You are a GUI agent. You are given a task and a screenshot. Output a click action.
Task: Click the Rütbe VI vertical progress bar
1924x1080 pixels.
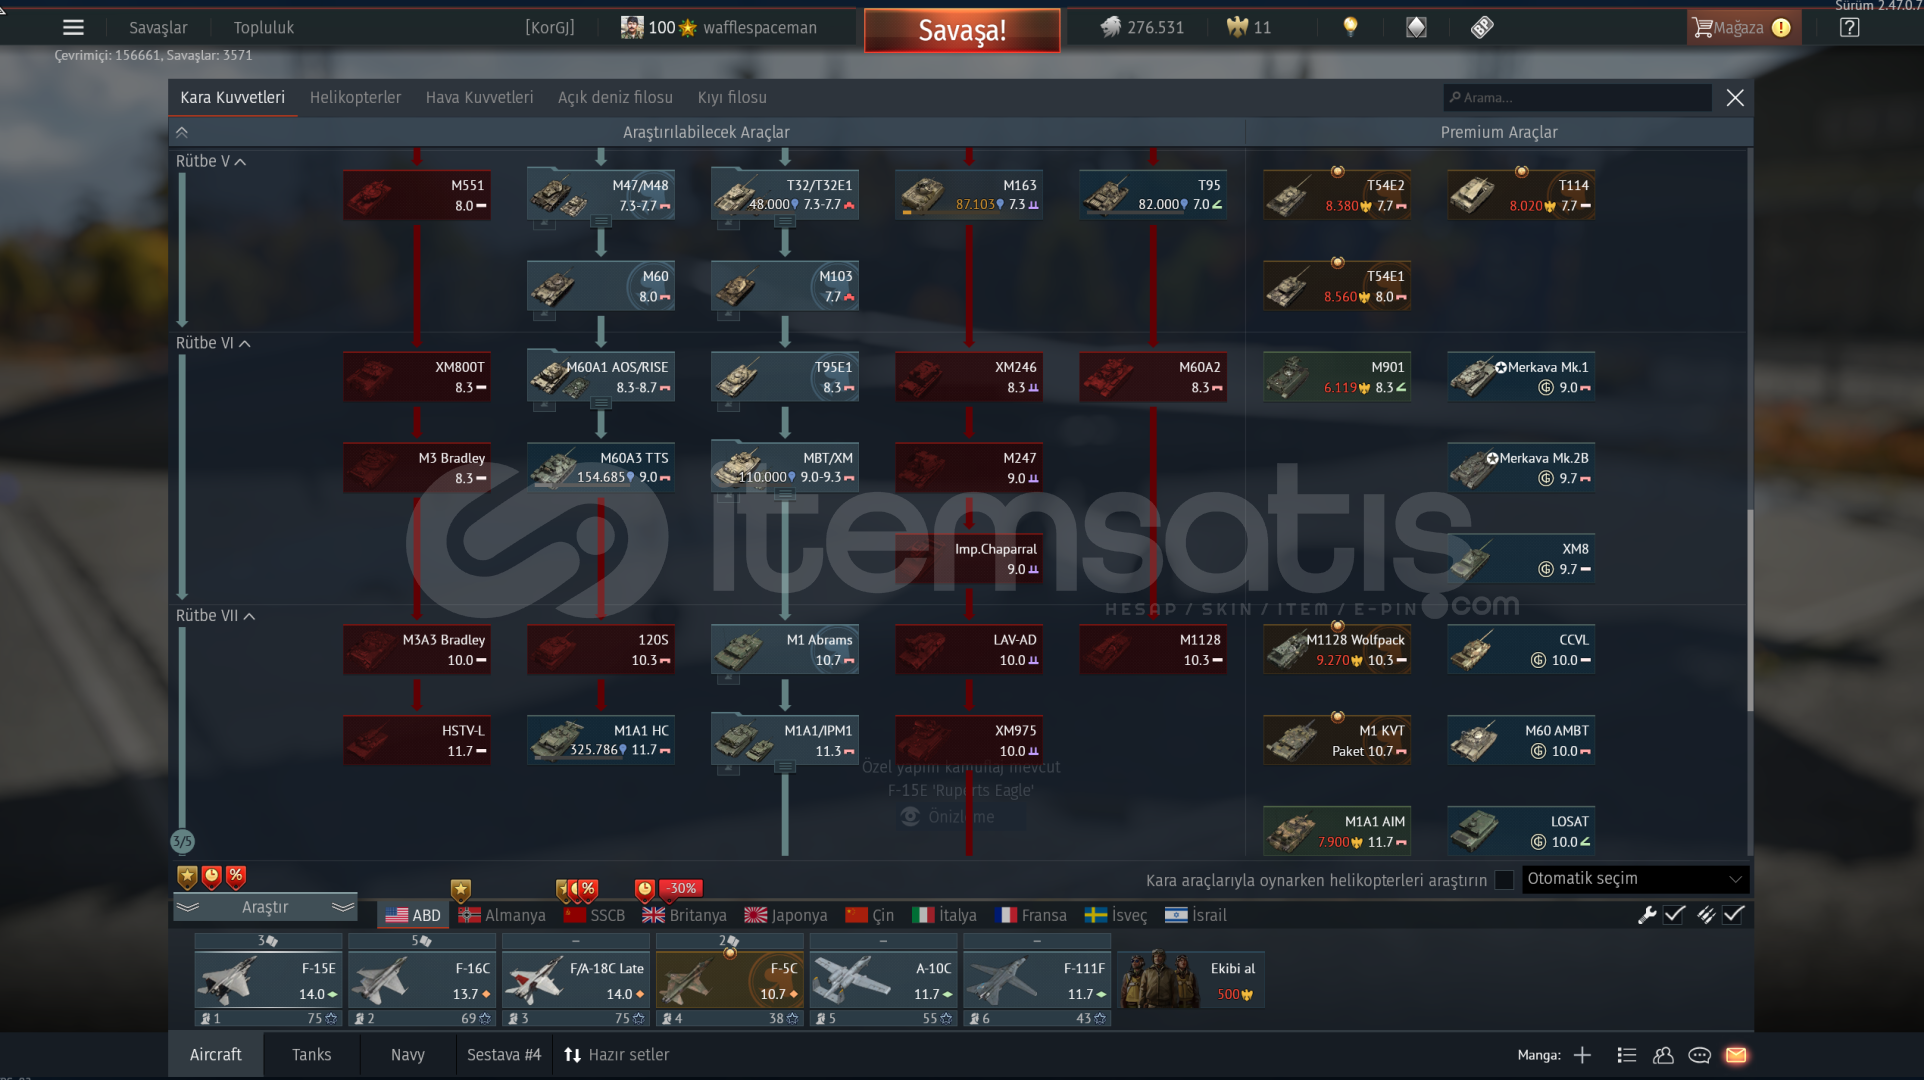click(x=182, y=477)
